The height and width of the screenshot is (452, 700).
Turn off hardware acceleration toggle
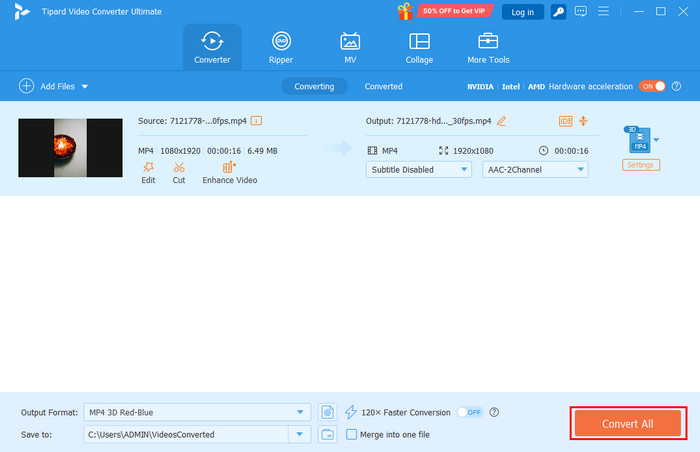[652, 86]
